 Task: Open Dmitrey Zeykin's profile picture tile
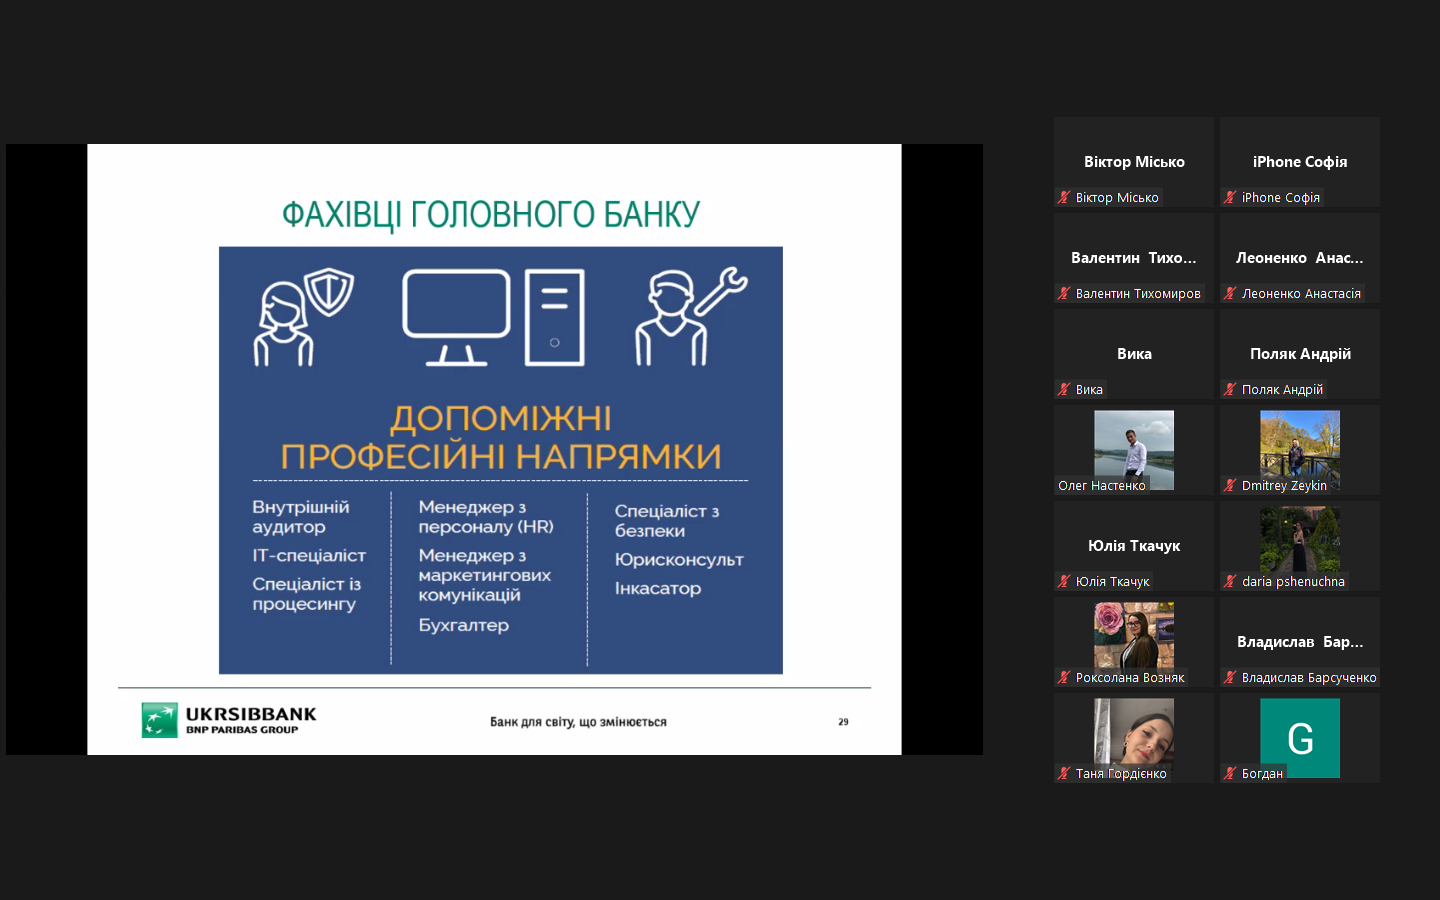1299,446
